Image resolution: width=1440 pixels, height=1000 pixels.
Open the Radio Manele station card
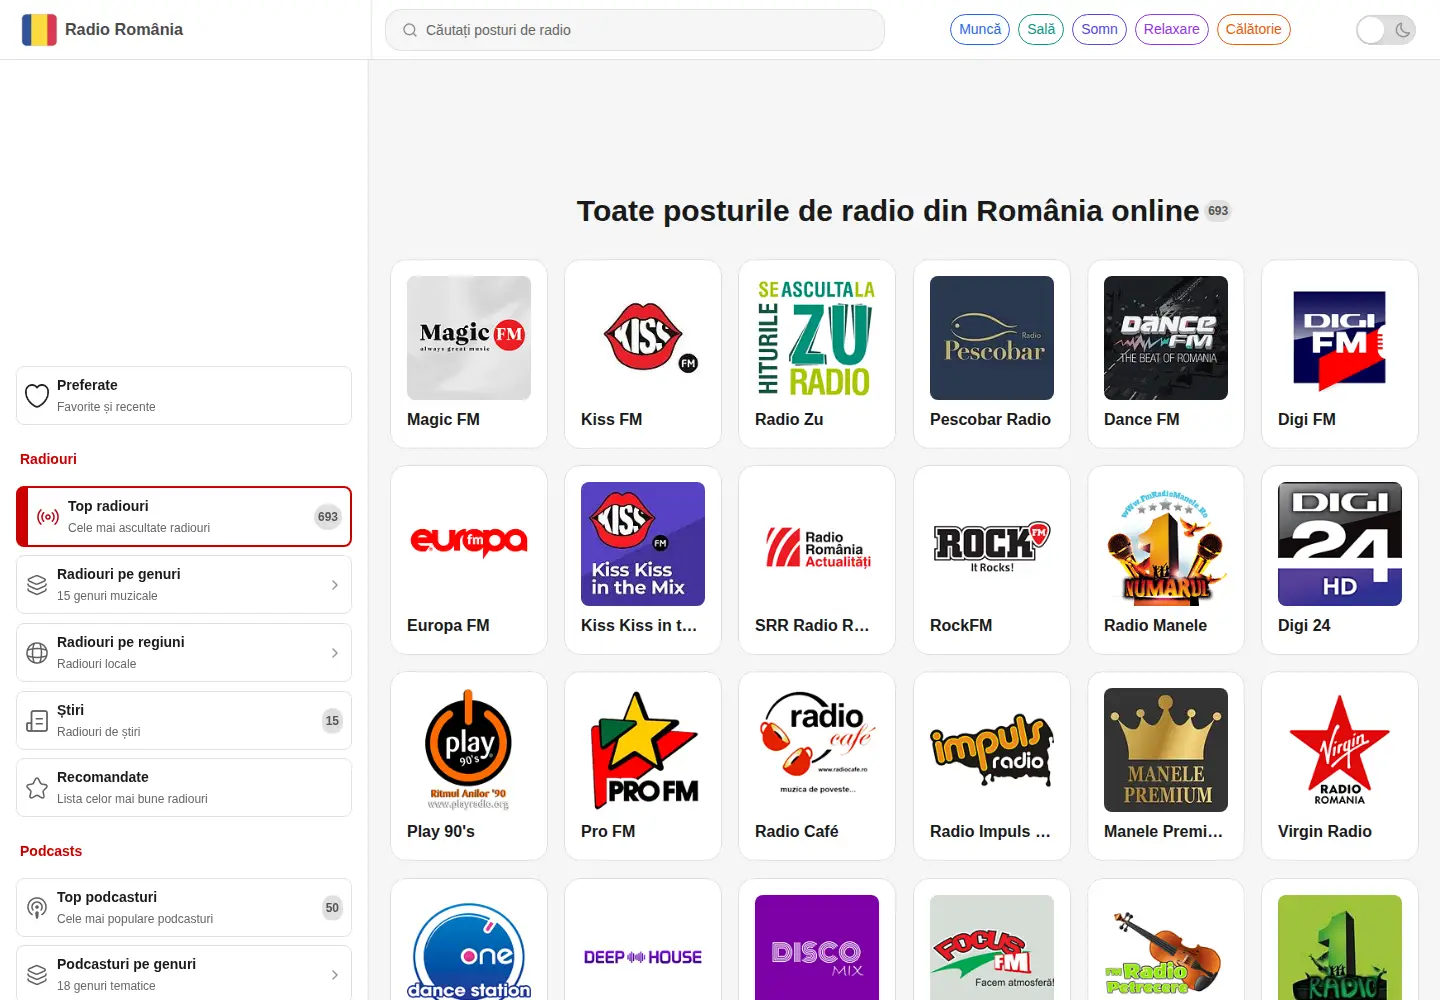(1166, 560)
